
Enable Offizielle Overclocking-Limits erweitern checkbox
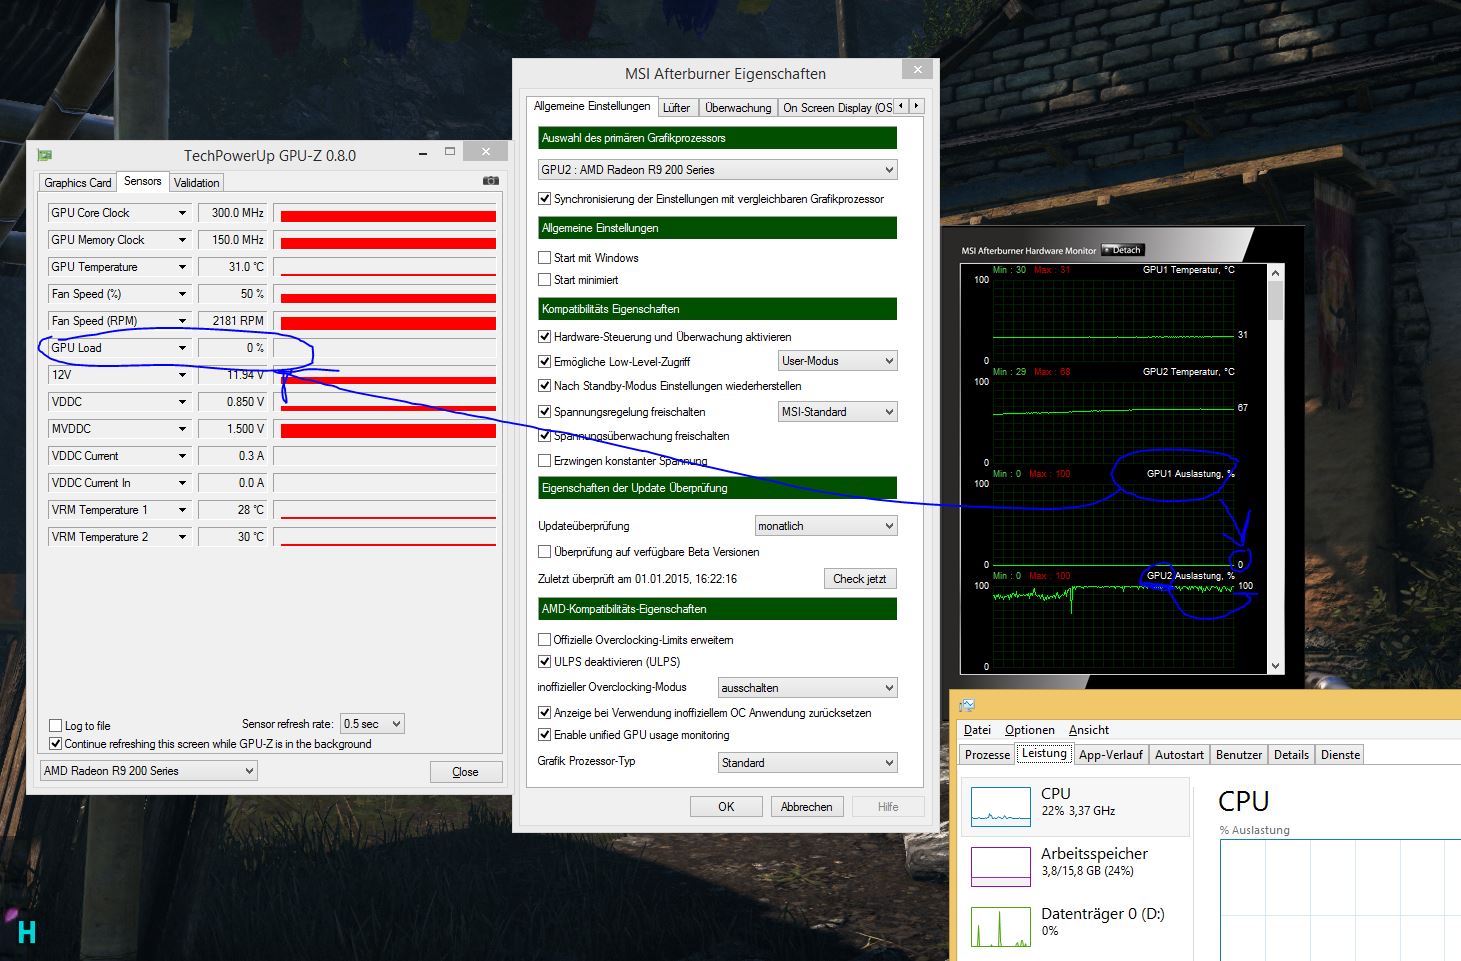pos(545,640)
